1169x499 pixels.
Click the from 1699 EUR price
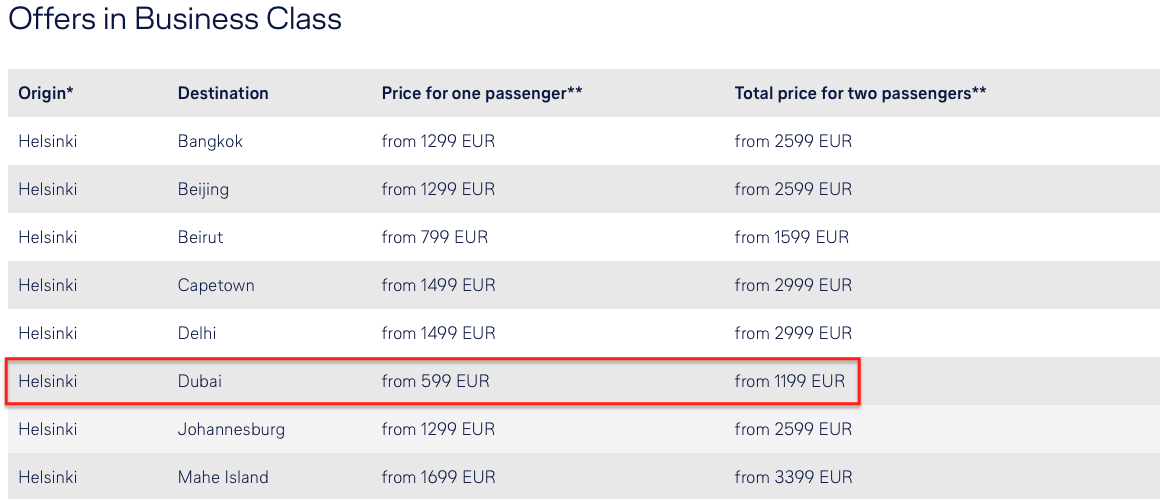[438, 477]
